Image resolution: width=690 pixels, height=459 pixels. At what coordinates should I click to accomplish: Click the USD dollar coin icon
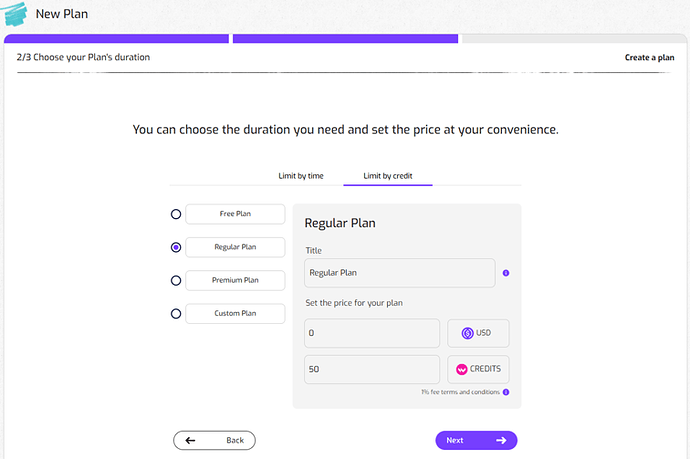467,333
